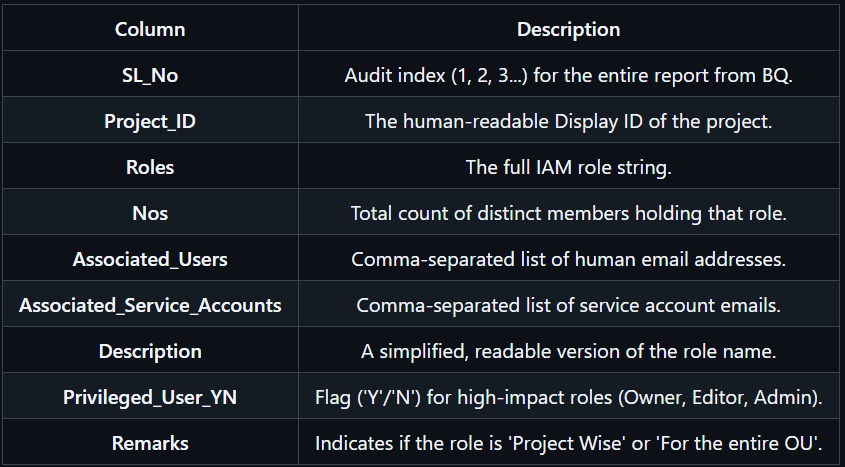The width and height of the screenshot is (845, 467).
Task: Click the Description row name cell
Action: pos(150,351)
